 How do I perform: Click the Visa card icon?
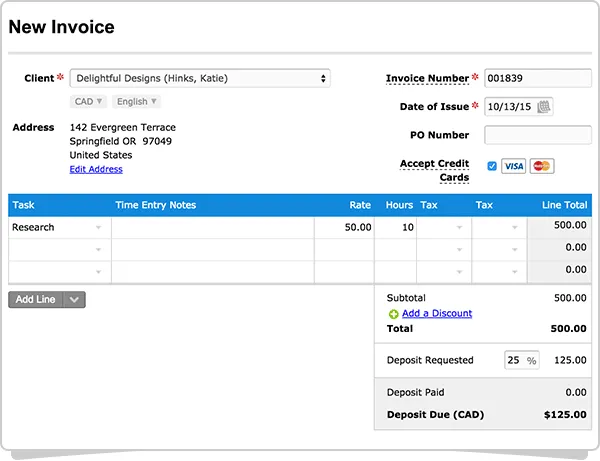(513, 166)
